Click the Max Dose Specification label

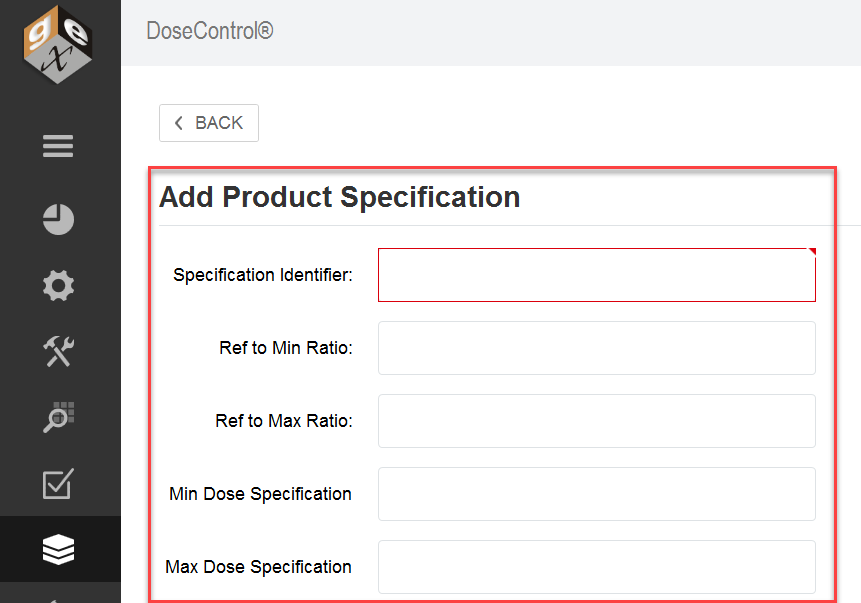259,567
